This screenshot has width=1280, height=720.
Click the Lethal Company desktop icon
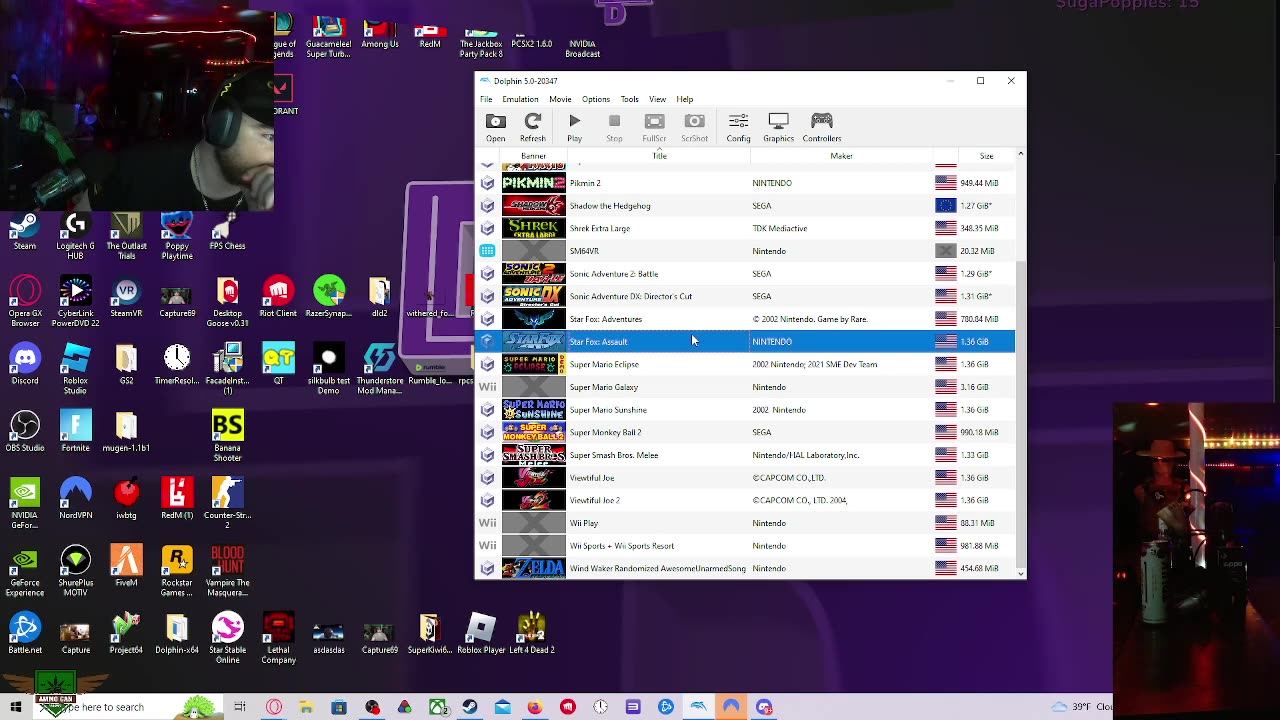click(x=278, y=639)
